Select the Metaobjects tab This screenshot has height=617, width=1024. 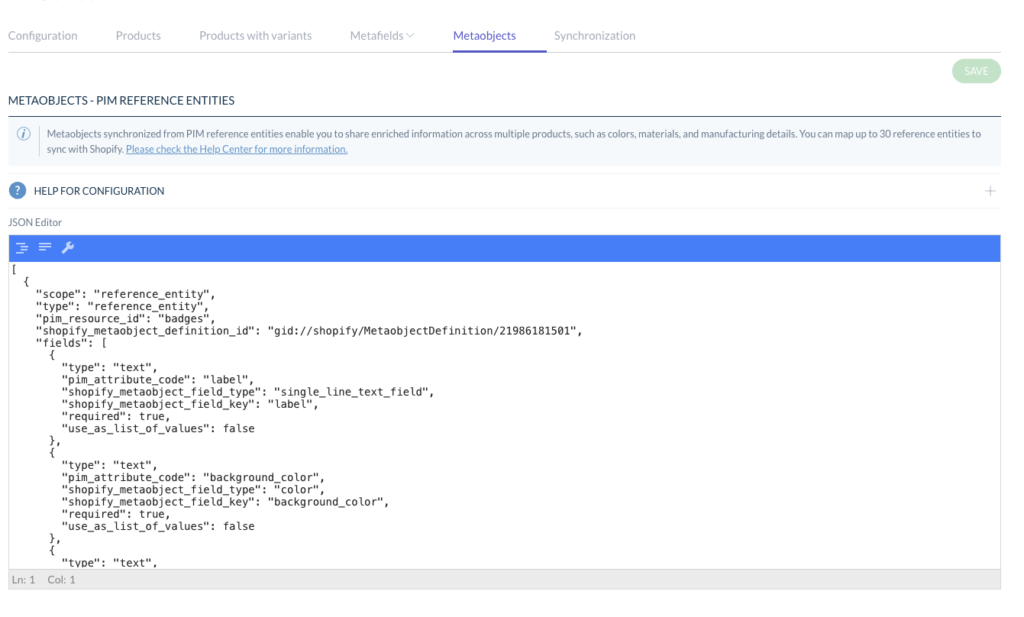click(x=484, y=36)
